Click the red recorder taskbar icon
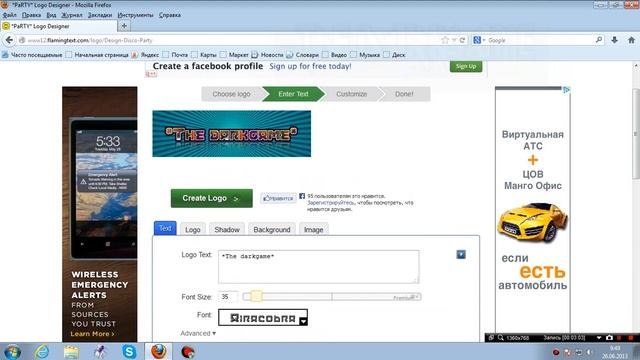Viewport: 640px width, 360px height. pyautogui.click(x=187, y=351)
